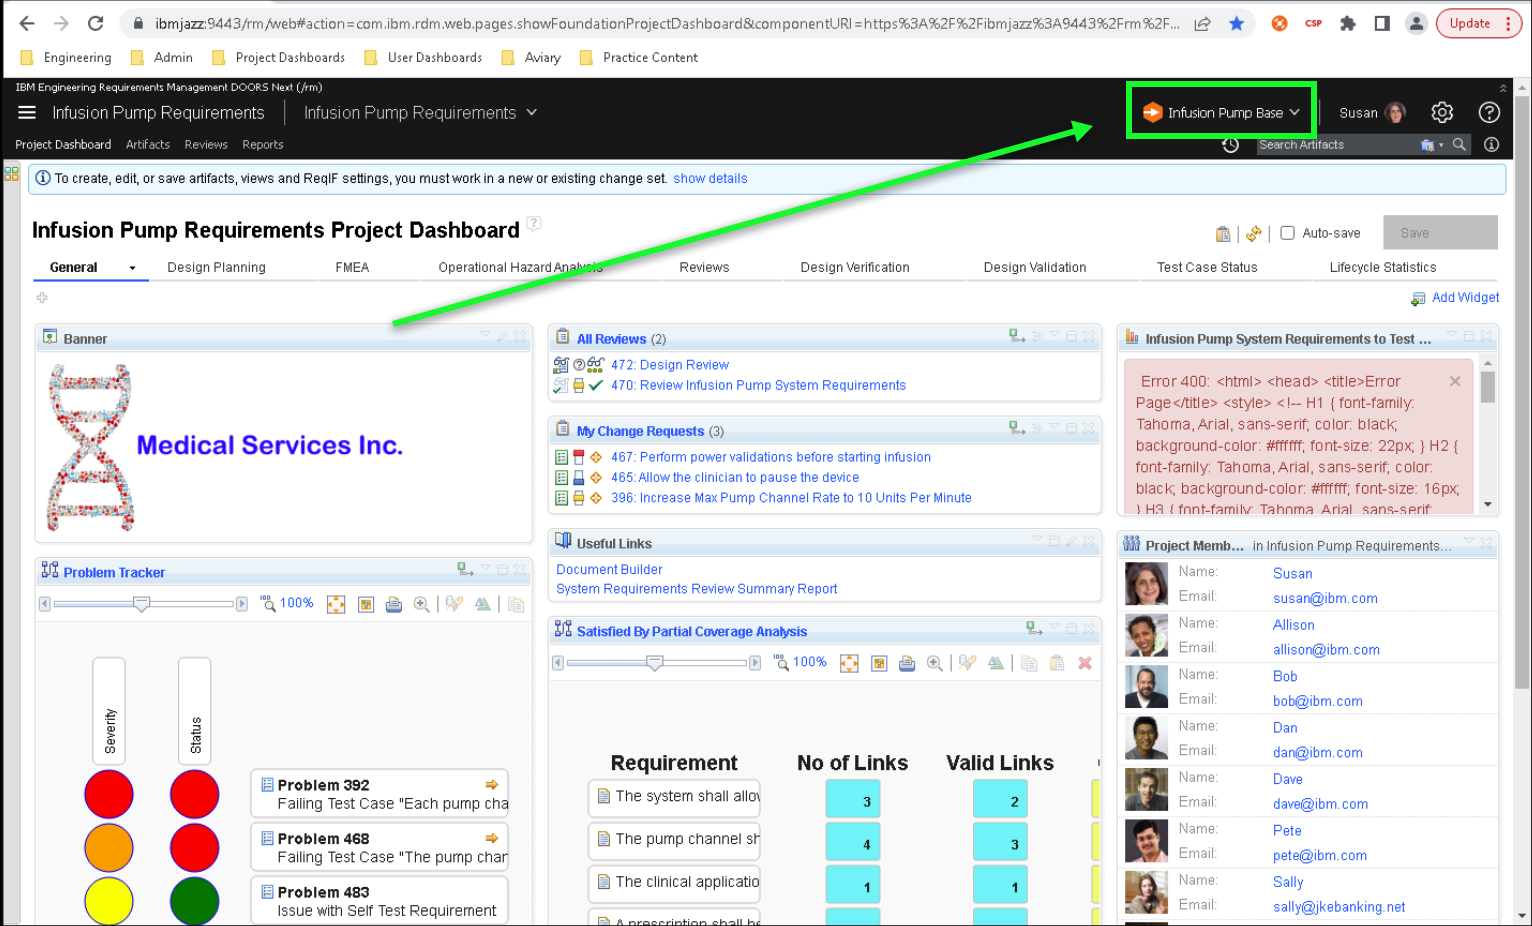This screenshot has width=1532, height=926.
Task: Click the recent history clock icon
Action: point(1231,145)
